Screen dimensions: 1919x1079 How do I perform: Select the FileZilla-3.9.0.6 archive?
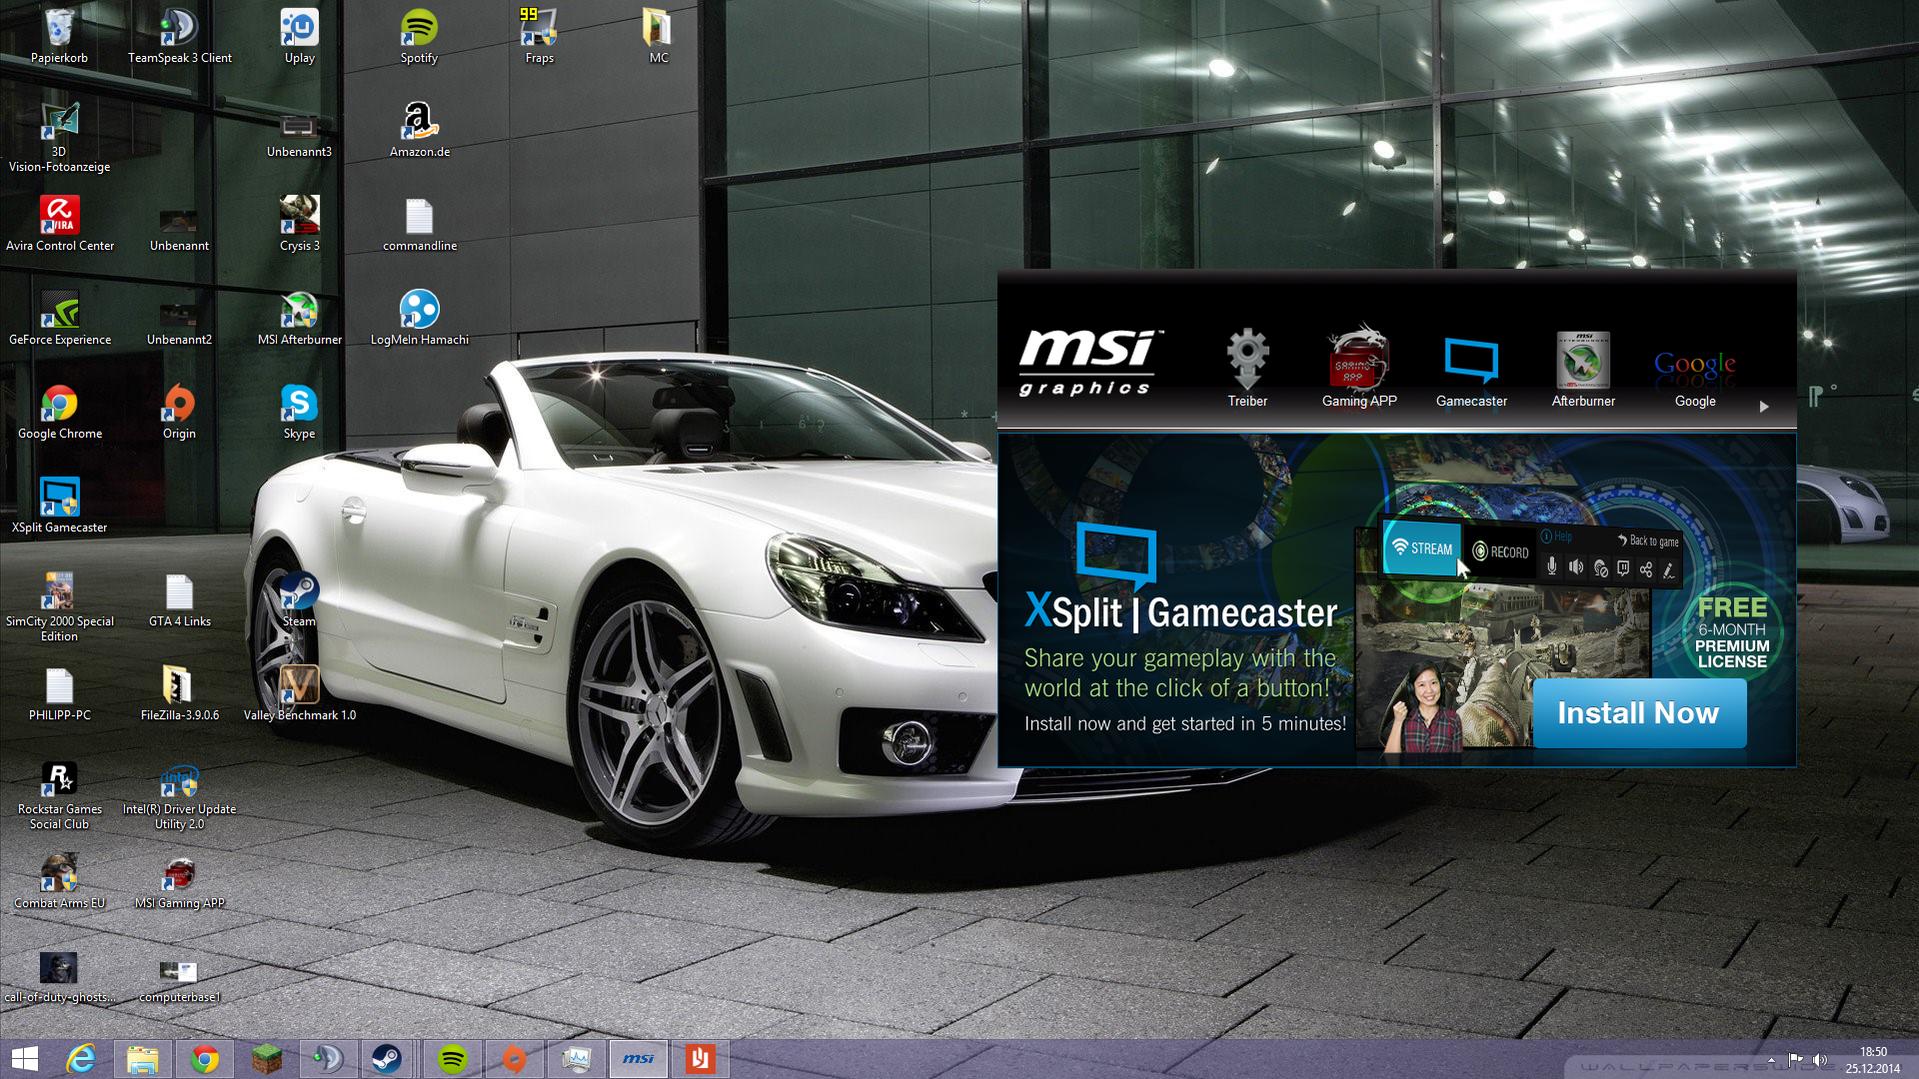tap(179, 694)
